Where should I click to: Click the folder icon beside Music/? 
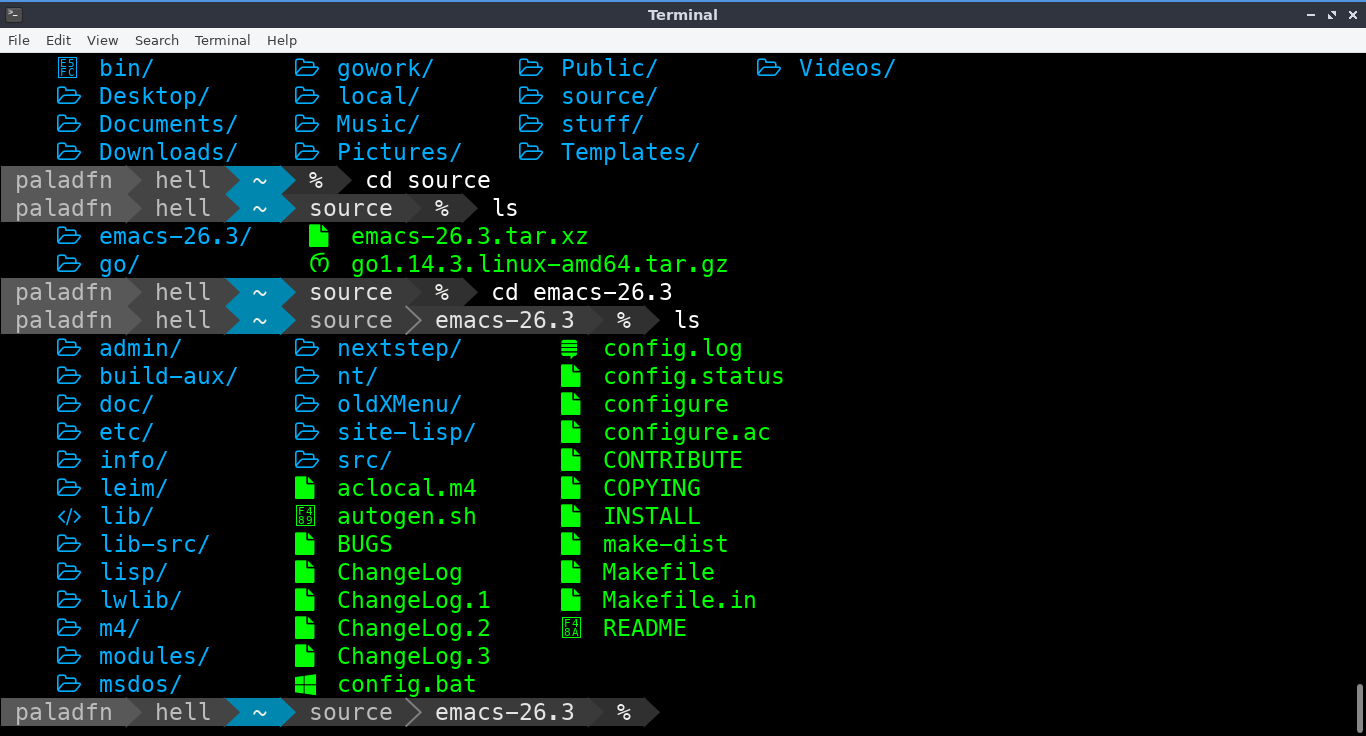tap(307, 124)
